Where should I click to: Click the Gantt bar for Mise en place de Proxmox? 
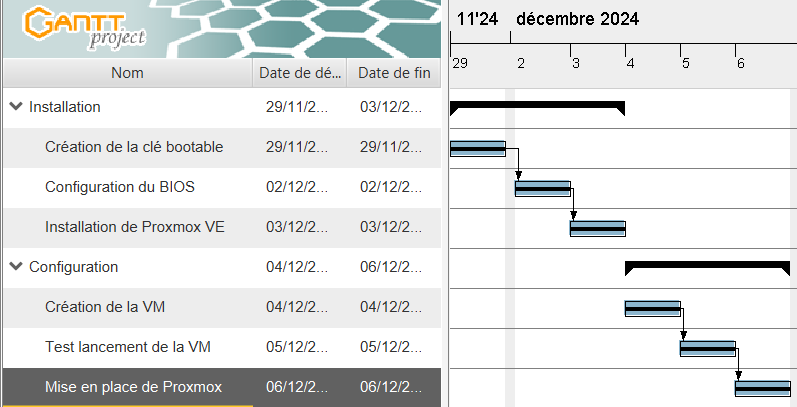point(762,388)
